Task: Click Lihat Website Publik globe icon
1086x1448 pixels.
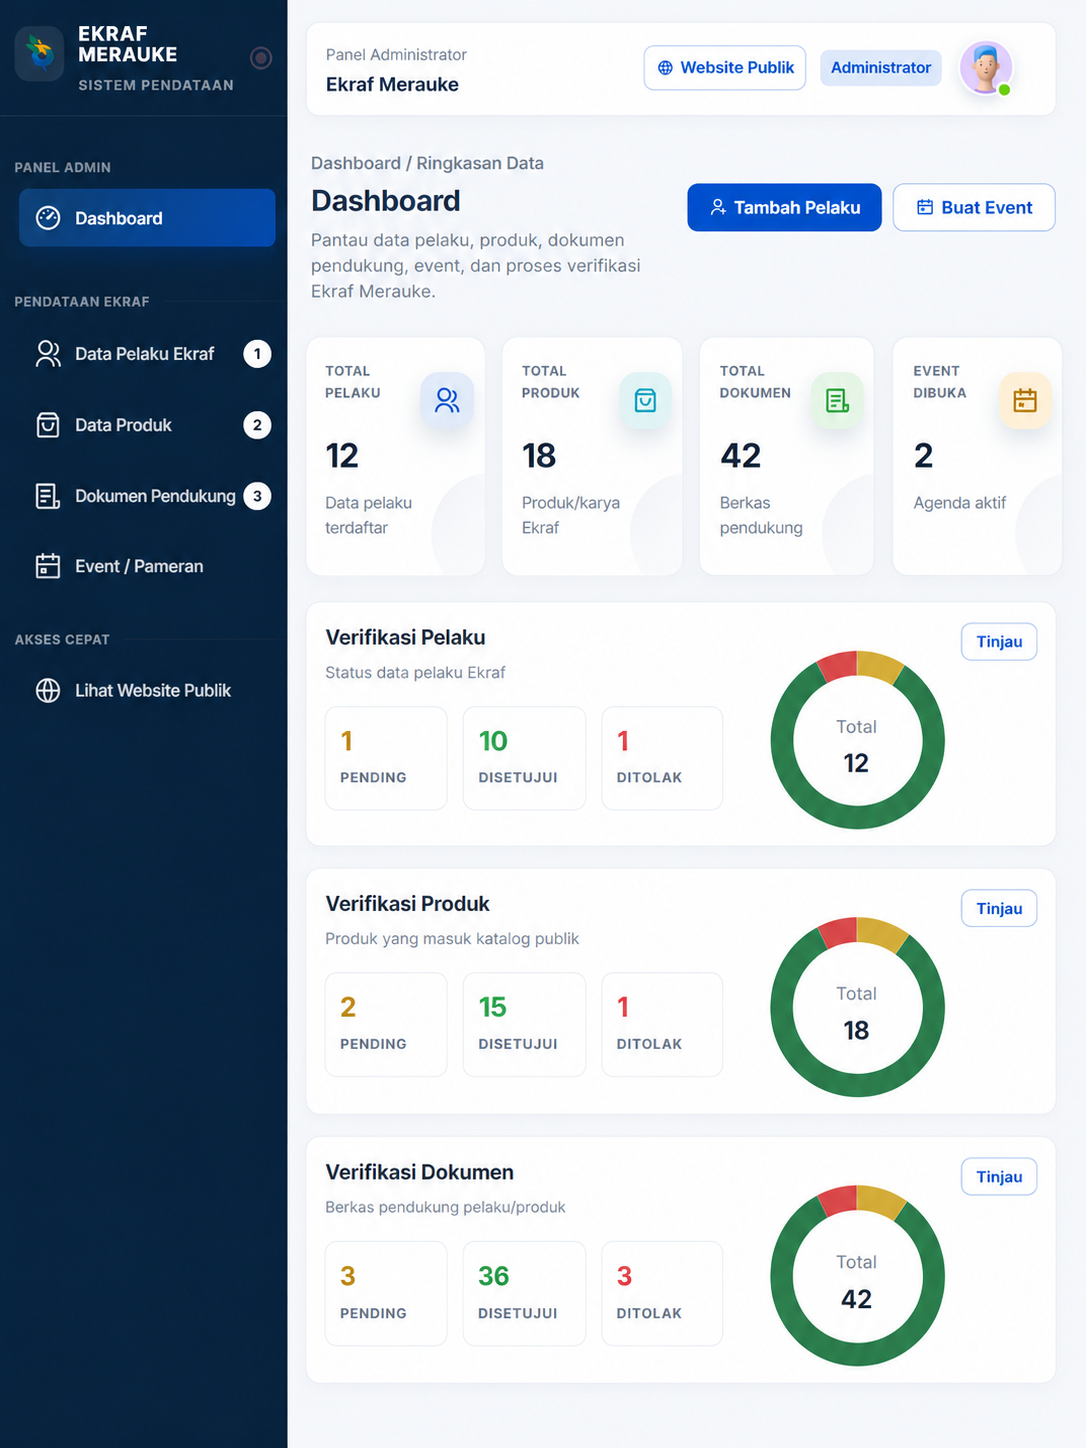Action: (48, 691)
